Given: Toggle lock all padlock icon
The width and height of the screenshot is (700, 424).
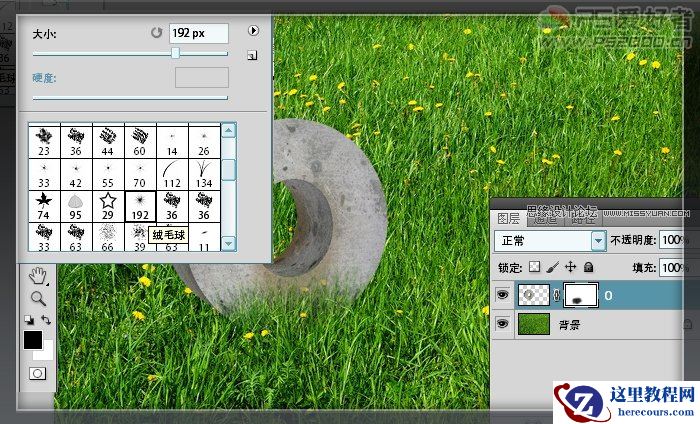Looking at the screenshot, I should pos(589,267).
